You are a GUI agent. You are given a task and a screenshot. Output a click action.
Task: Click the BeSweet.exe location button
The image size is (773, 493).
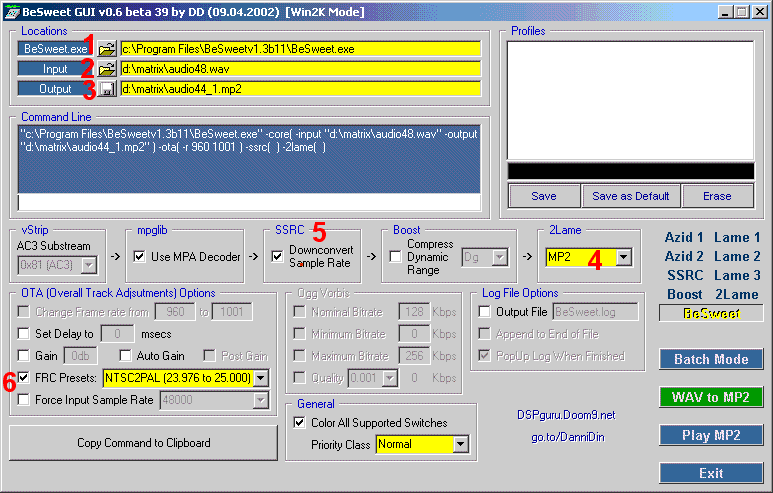(x=55, y=49)
